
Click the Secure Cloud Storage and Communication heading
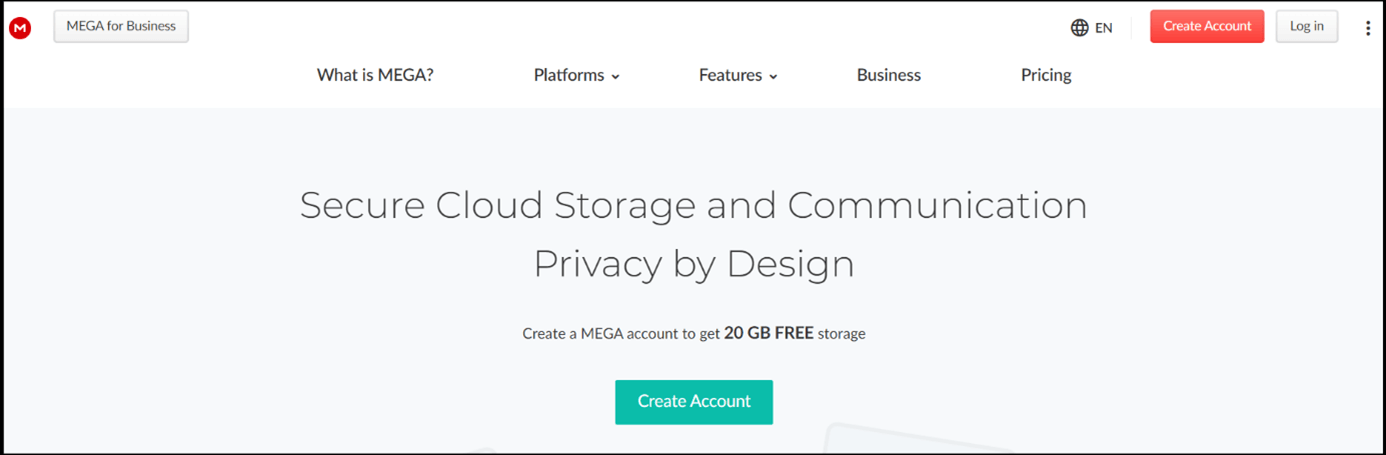693,205
